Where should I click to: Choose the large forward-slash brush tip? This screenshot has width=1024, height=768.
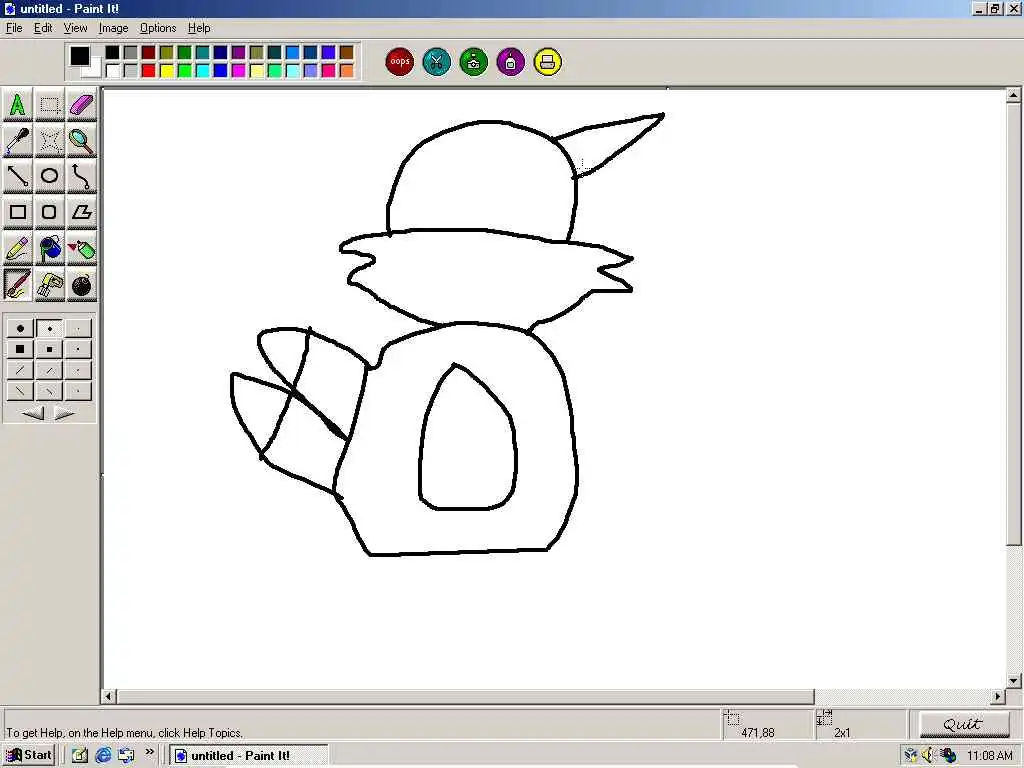[x=20, y=370]
